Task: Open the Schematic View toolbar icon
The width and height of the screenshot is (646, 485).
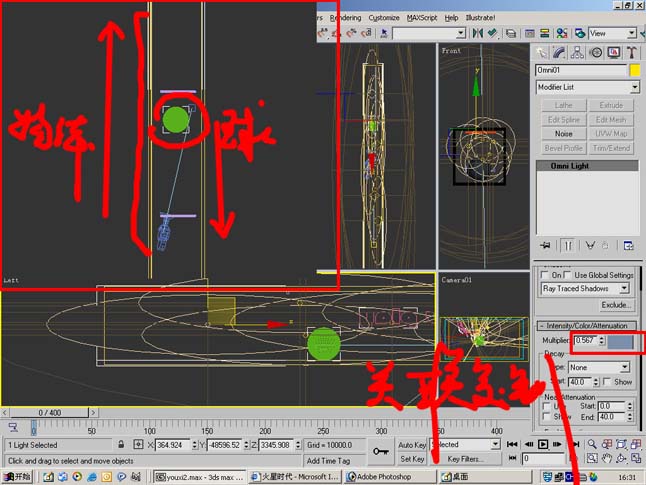Action: [544, 33]
